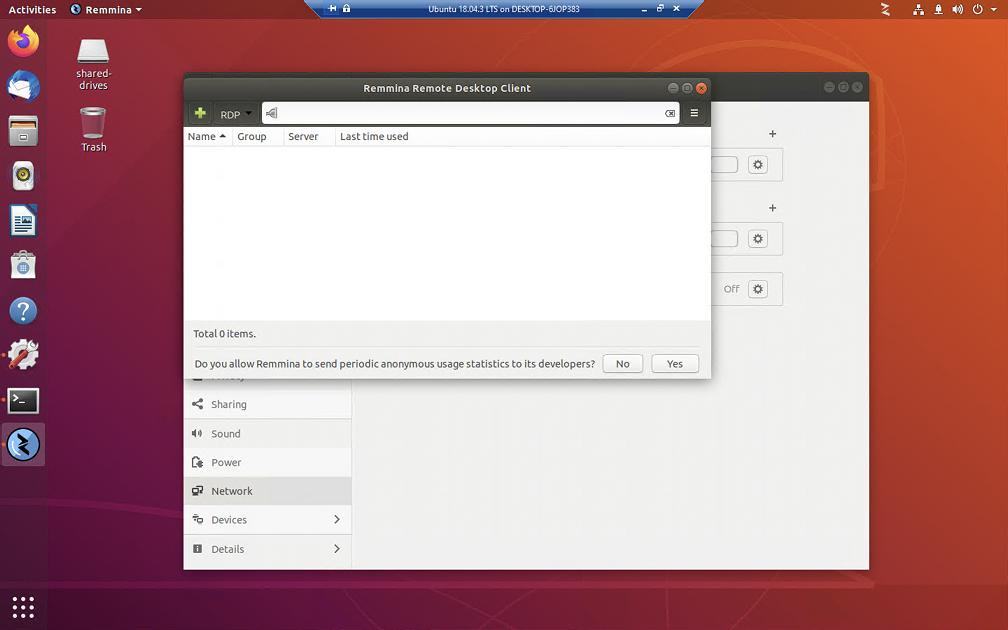Open network status icon in top bar
The image size is (1008, 630).
(919, 9)
